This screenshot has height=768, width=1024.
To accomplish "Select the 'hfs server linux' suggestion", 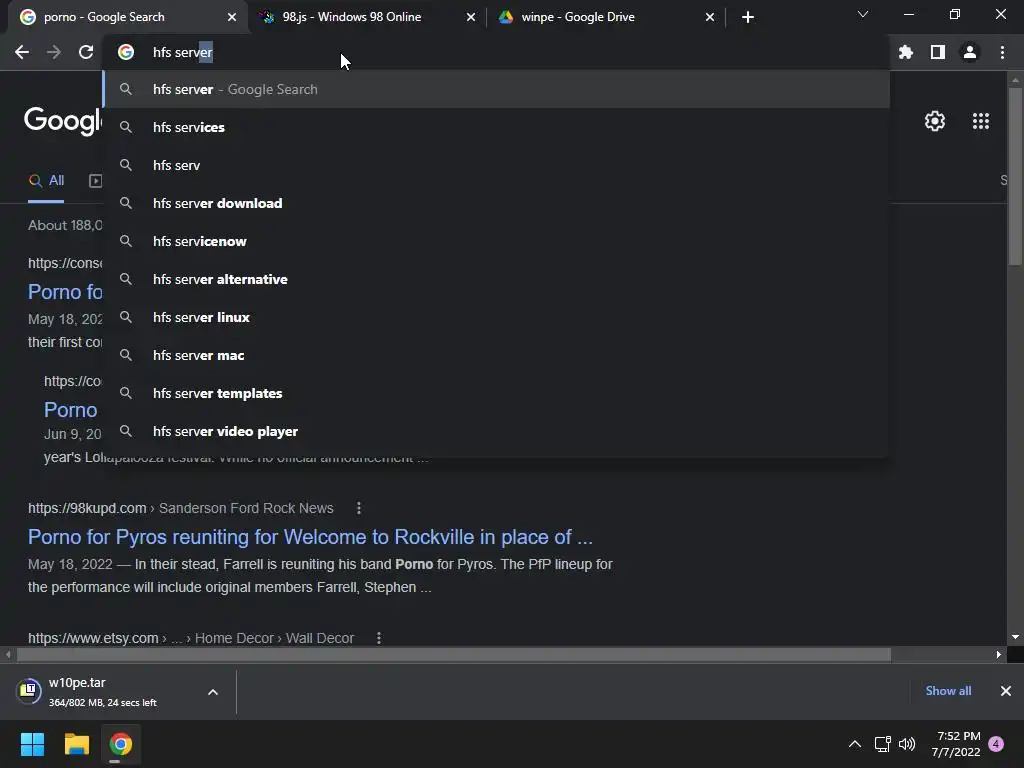I will click(x=496, y=317).
